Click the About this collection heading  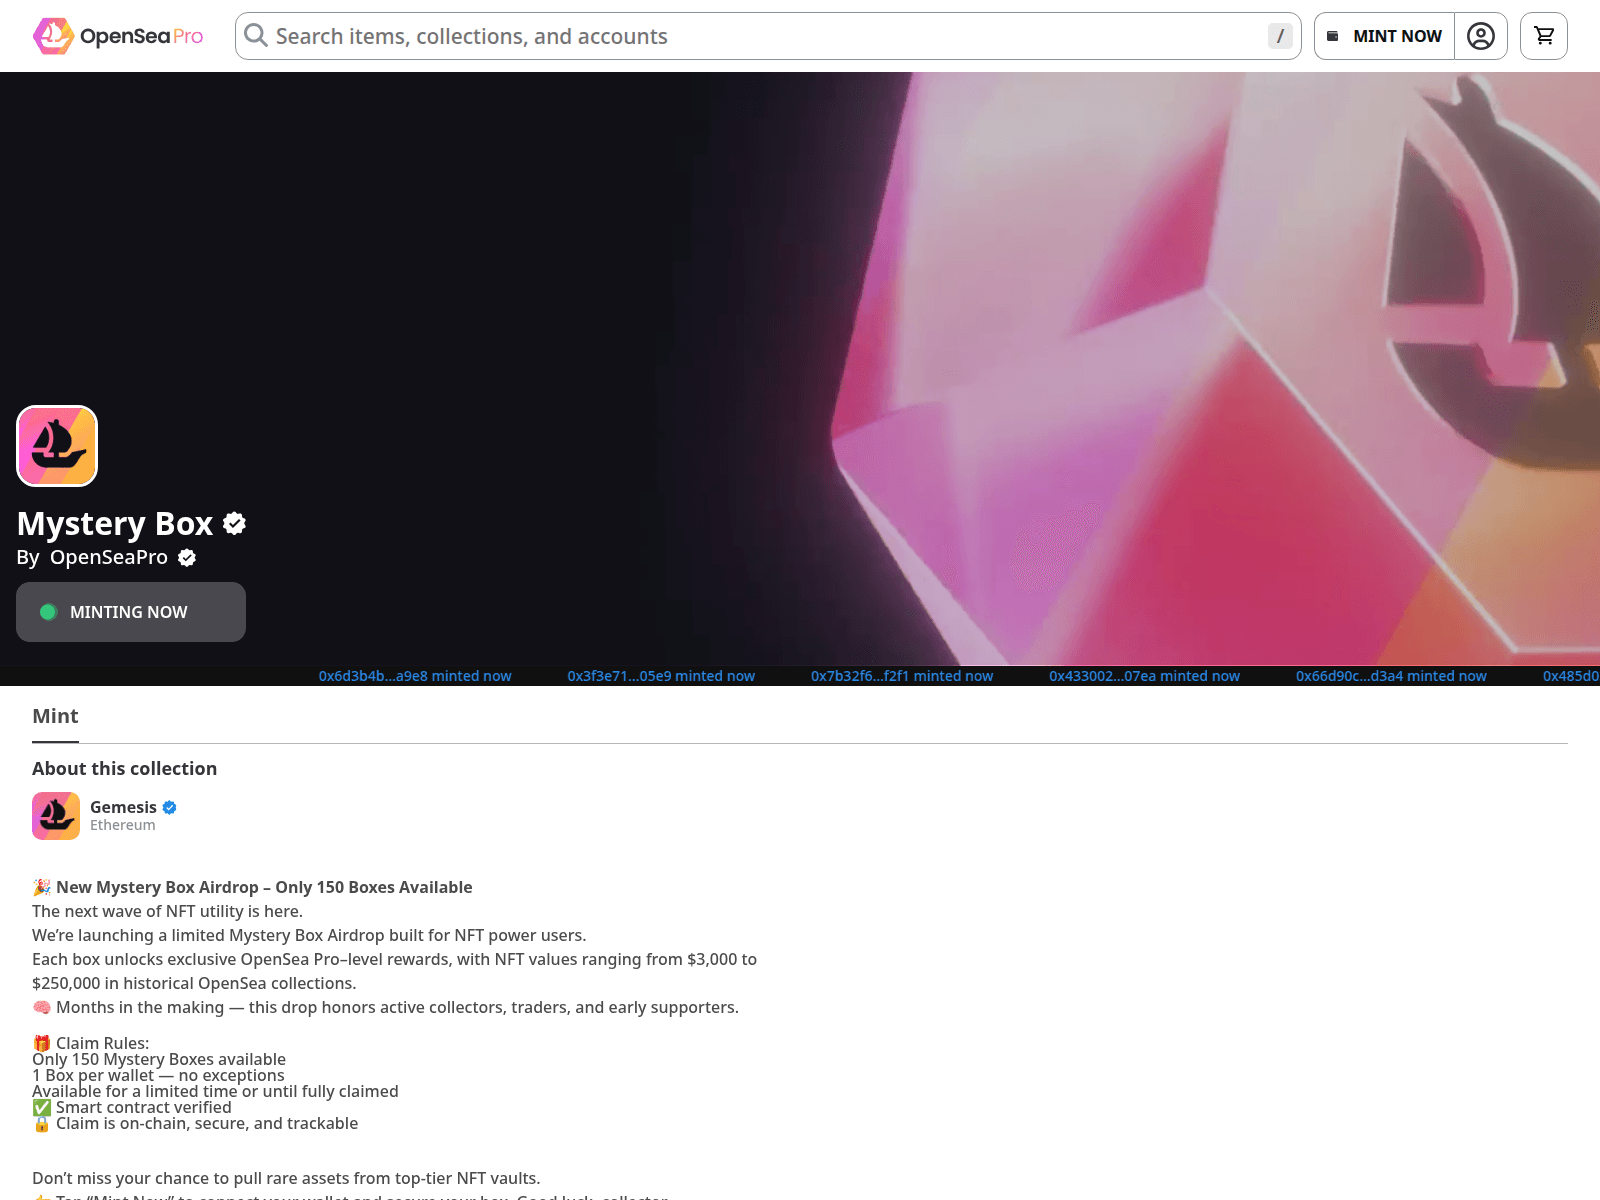[x=125, y=768]
